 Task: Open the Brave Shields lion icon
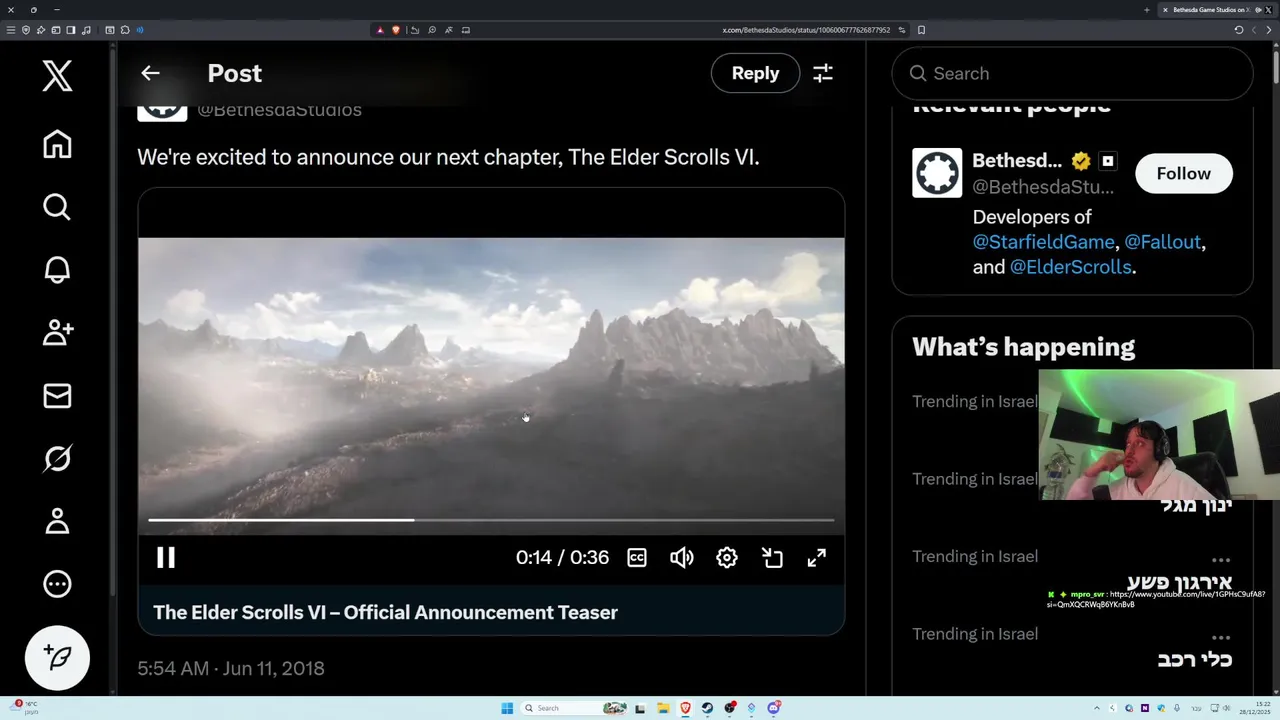point(396,30)
